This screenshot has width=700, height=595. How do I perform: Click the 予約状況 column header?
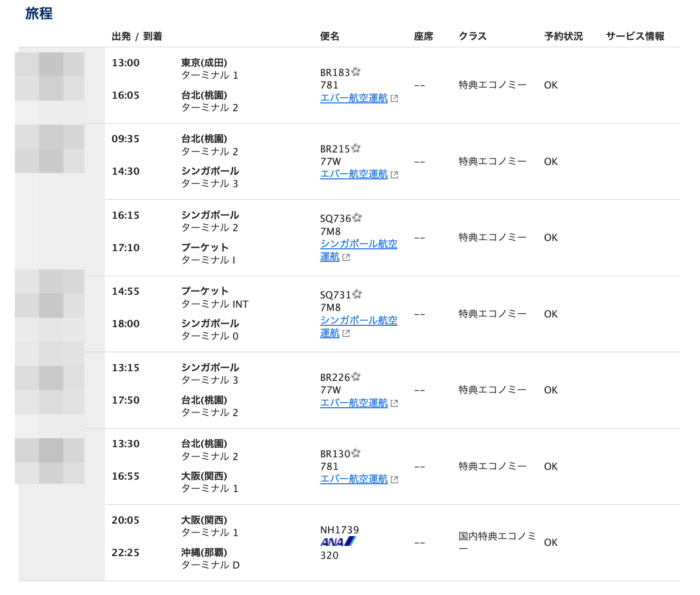(x=563, y=36)
